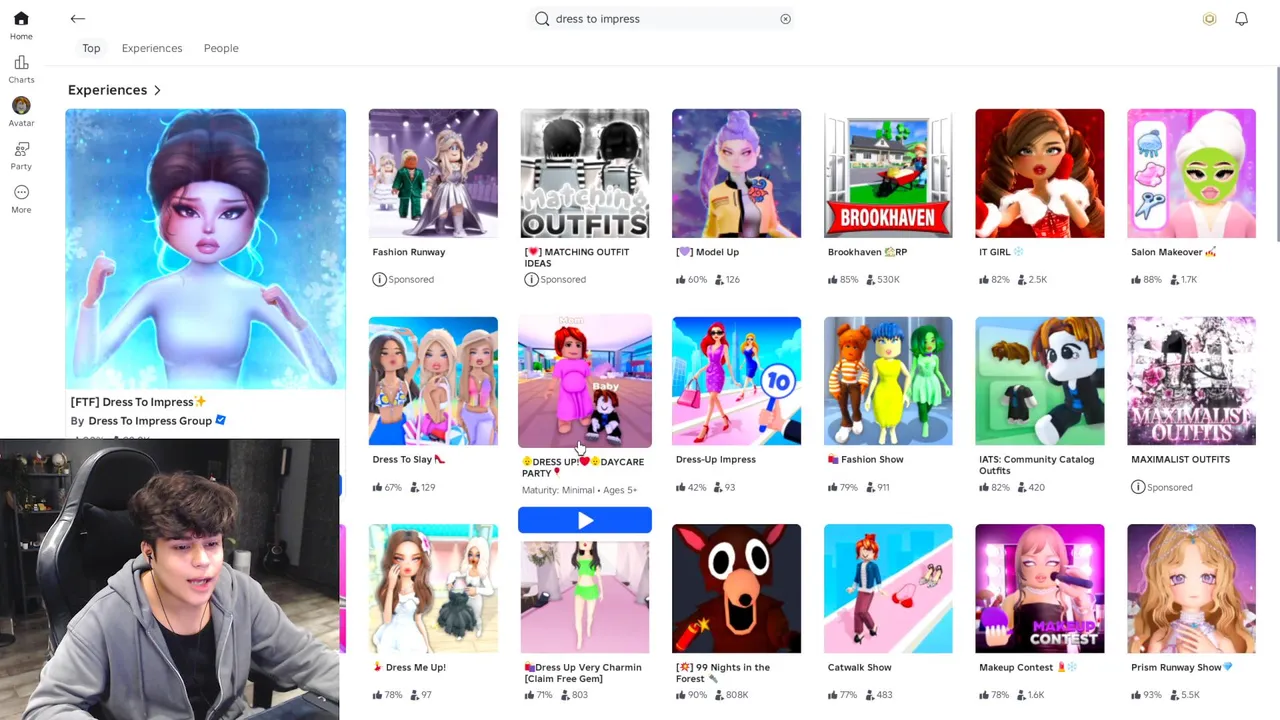1280x720 pixels.
Task: Click the Salon Makeover title text
Action: click(1174, 252)
